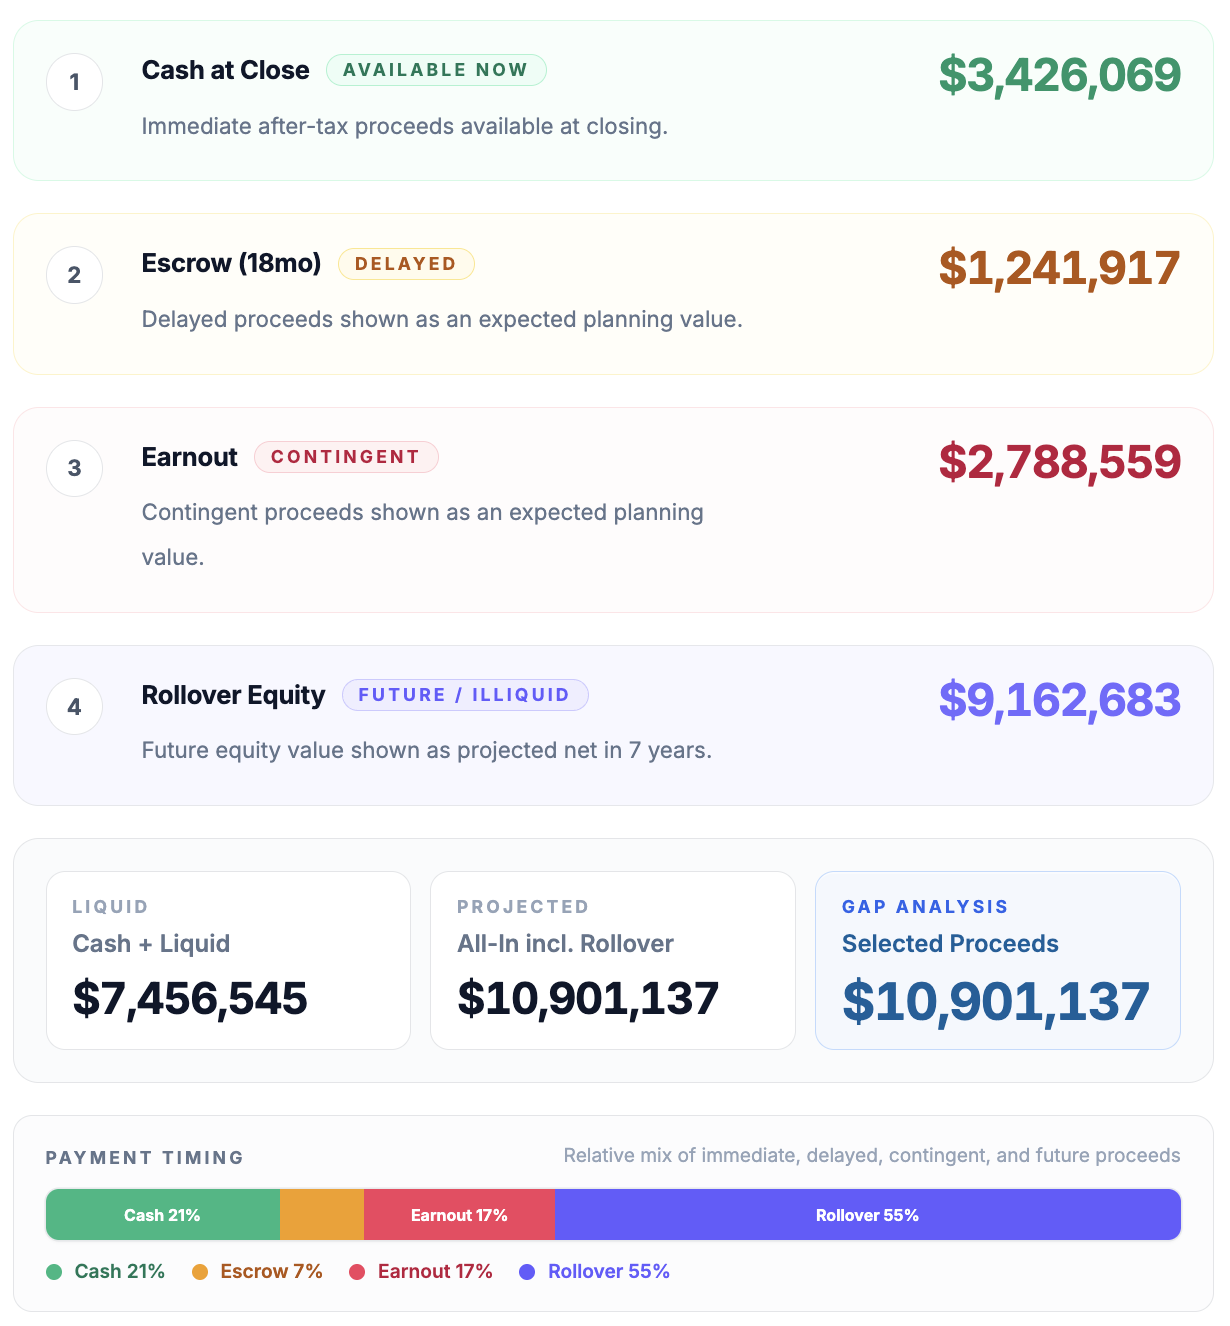
Task: Click the purple Rollover legend dot
Action: pos(527,1272)
